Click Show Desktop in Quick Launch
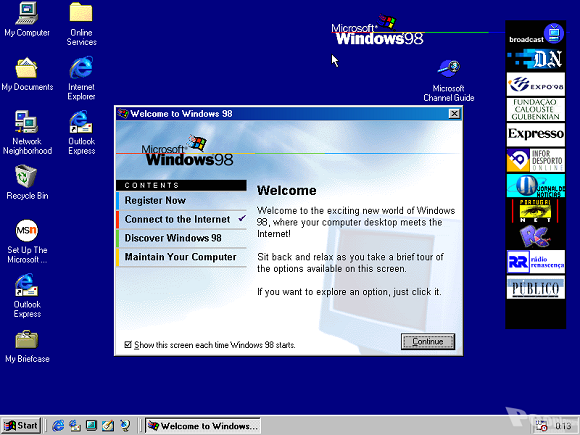580x435 pixels. tap(91, 425)
